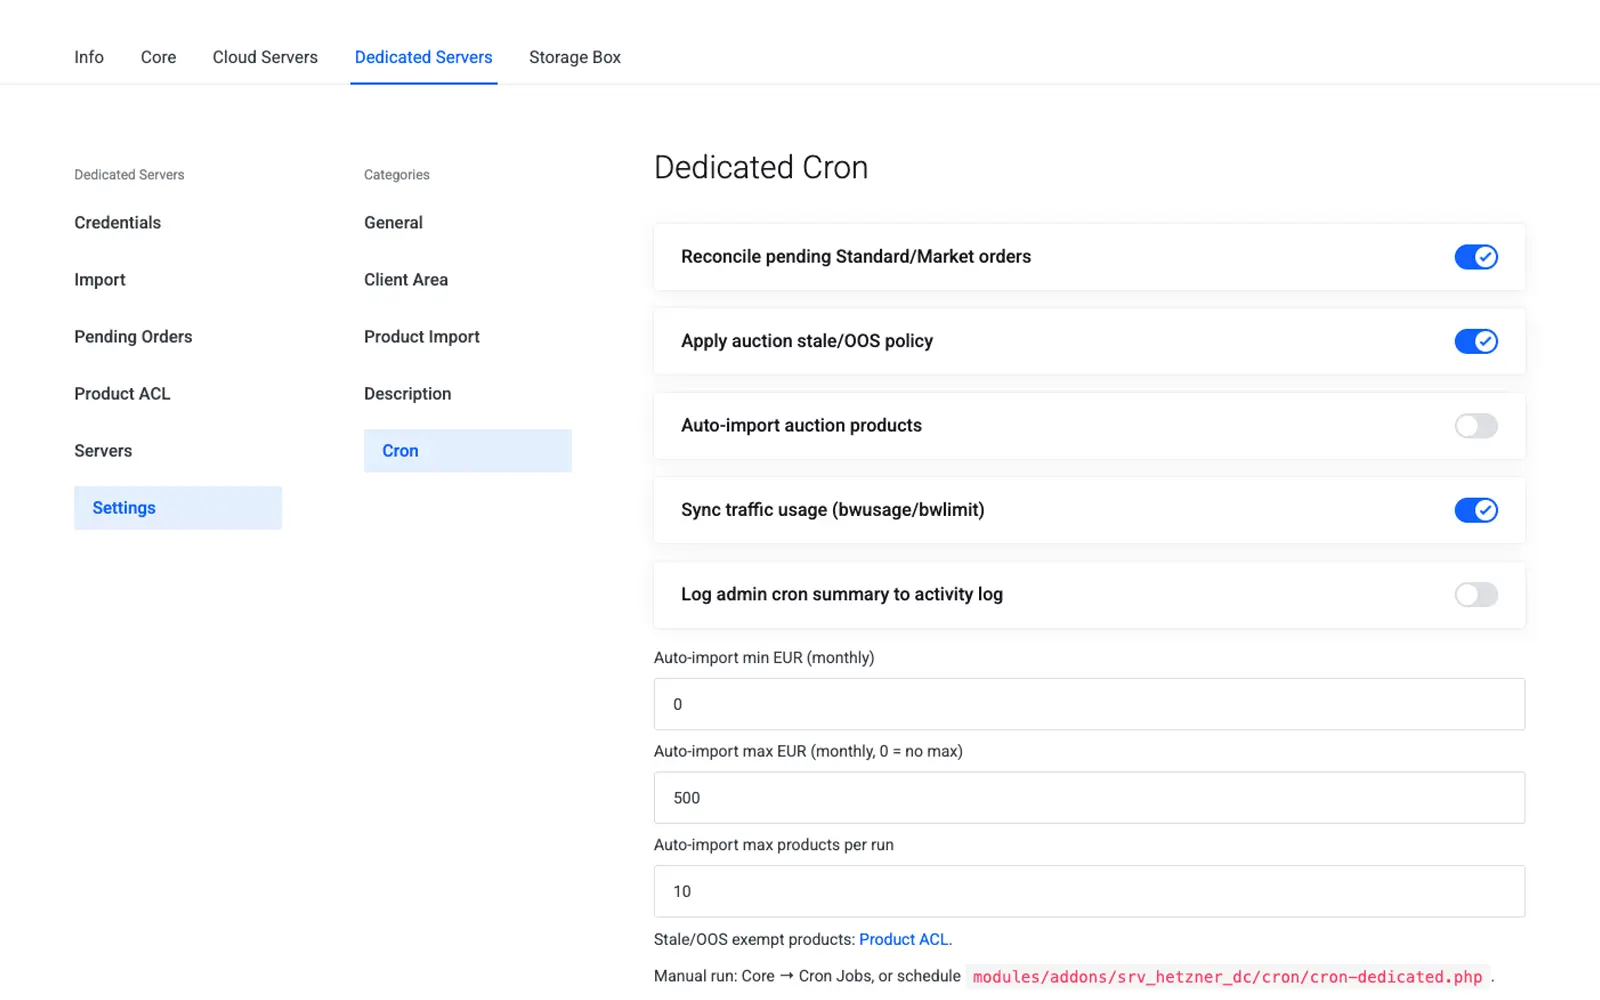Open the General settings category
Screen dimensions: 1600x1000
tap(393, 222)
